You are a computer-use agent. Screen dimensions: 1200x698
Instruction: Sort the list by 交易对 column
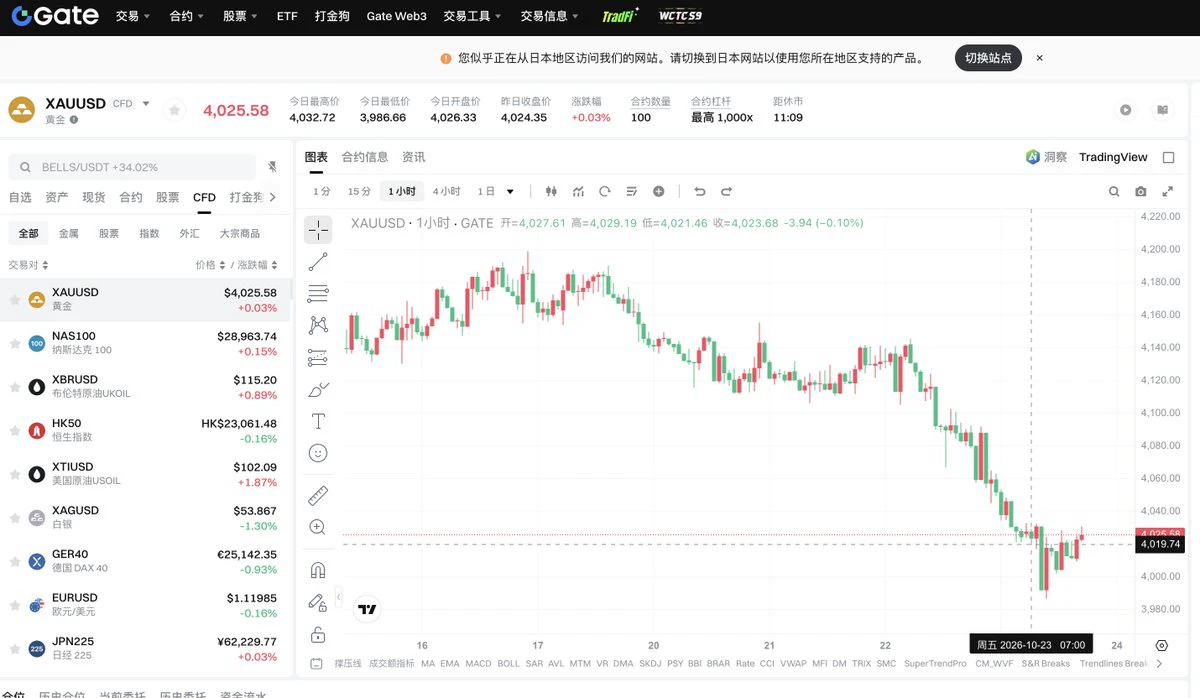coord(29,265)
